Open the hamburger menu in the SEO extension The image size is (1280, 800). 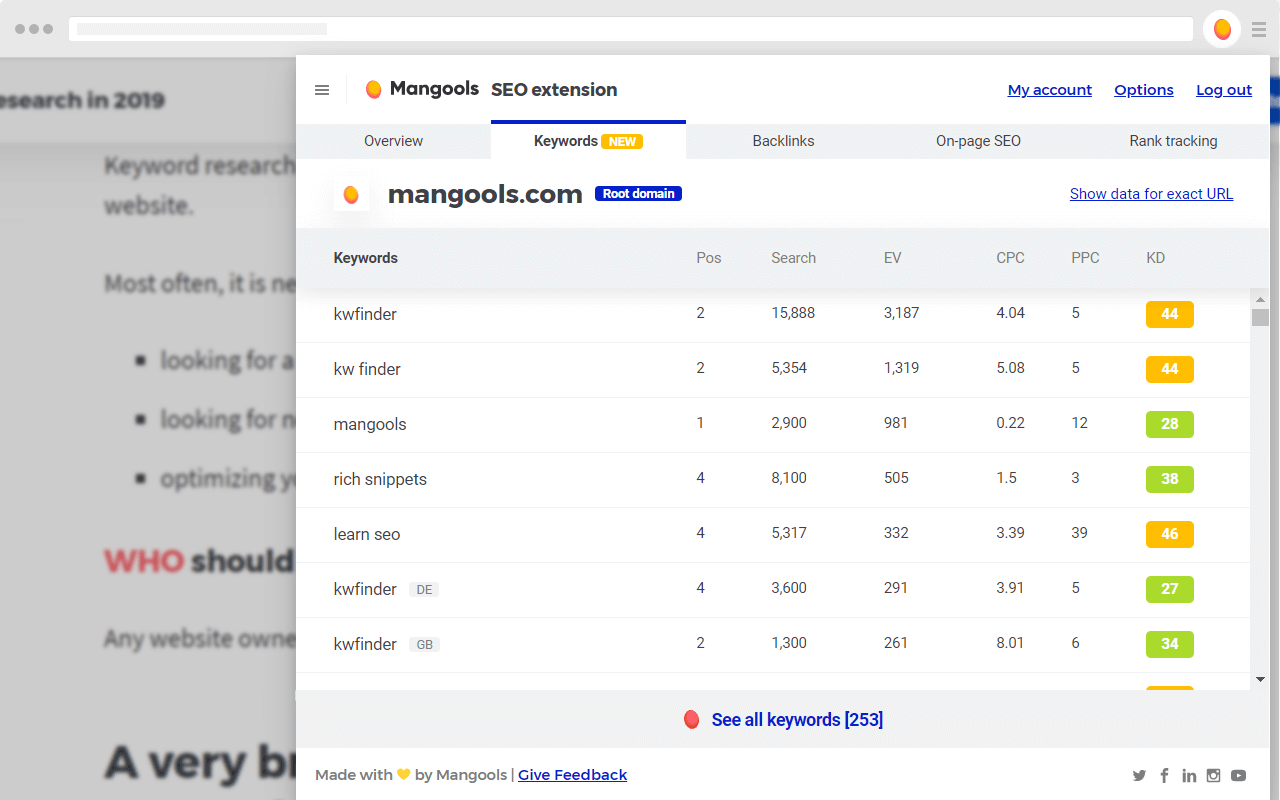(x=322, y=90)
